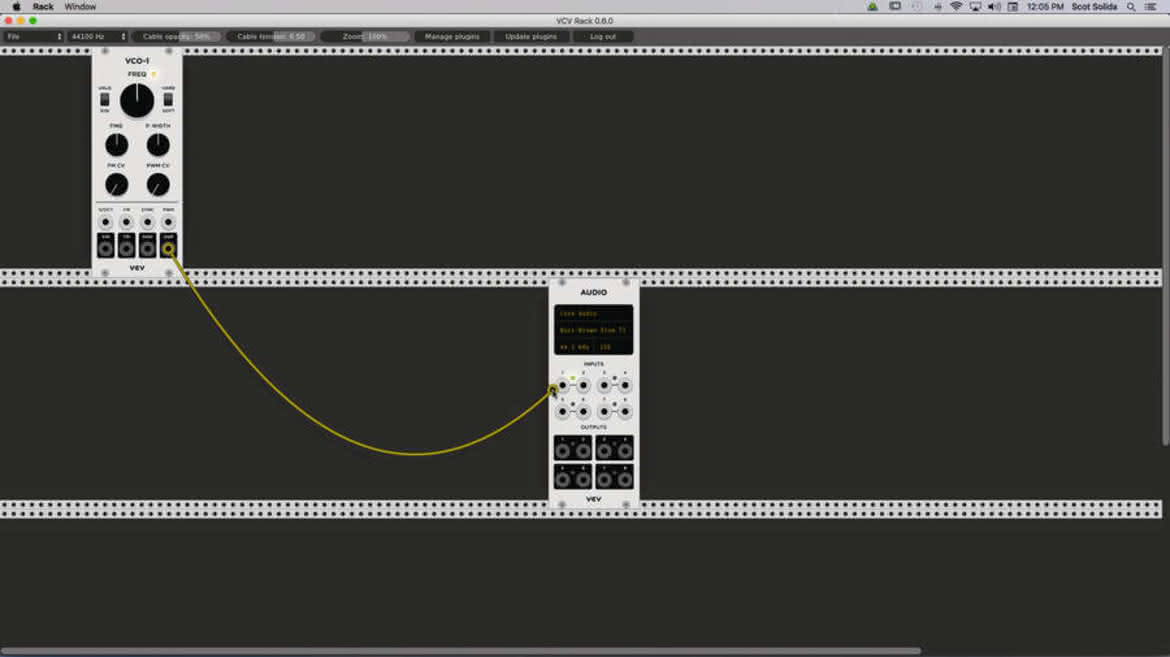Click the VCO-1 SAW output jack
Screen dimensions: 1170x657
pos(147,248)
